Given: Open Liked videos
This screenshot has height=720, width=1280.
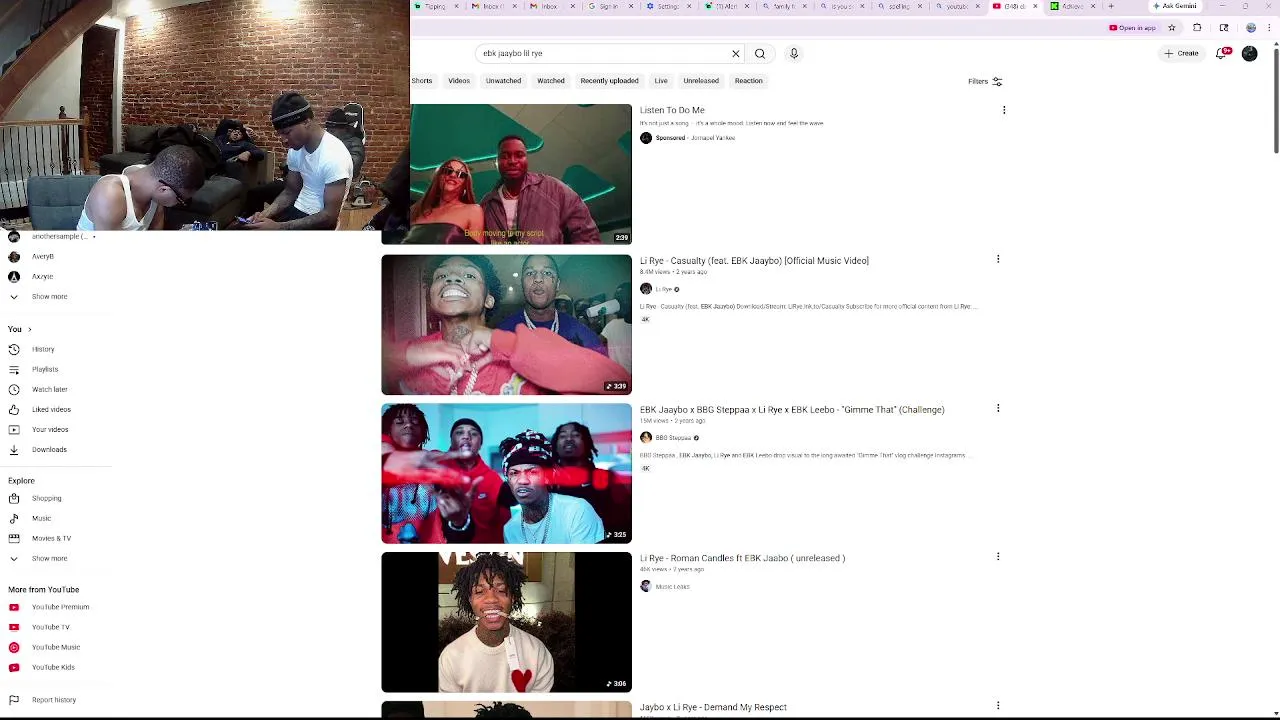Looking at the screenshot, I should click(x=51, y=409).
